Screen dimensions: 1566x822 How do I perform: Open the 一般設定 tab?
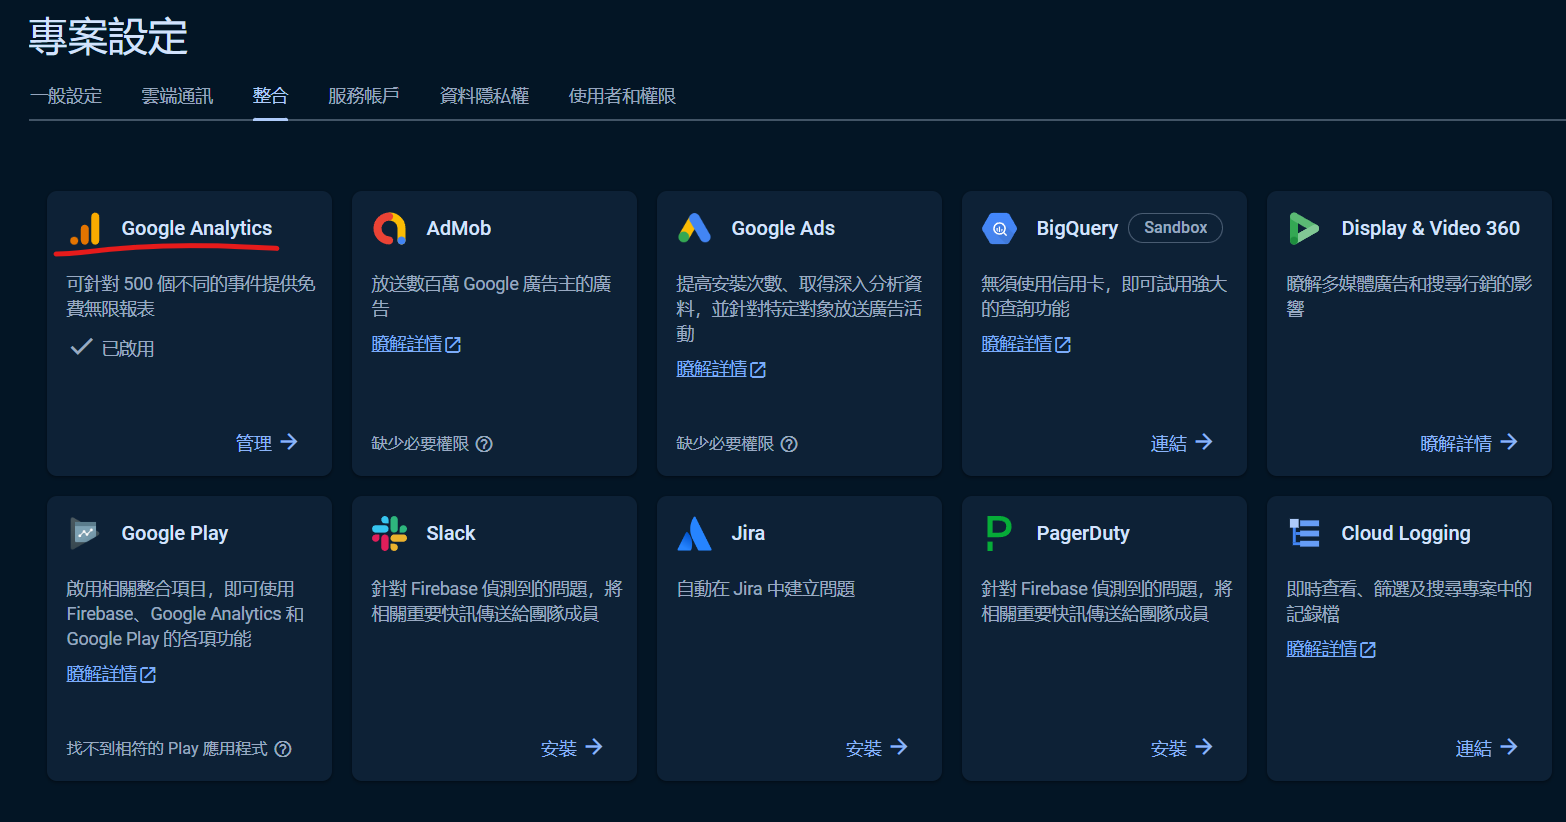[66, 96]
